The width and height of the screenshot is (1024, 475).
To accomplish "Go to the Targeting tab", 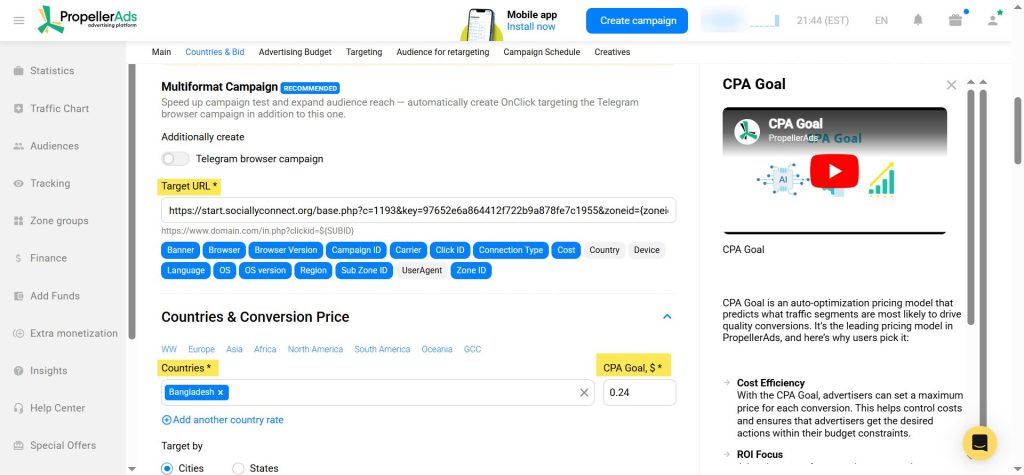I will tap(364, 52).
